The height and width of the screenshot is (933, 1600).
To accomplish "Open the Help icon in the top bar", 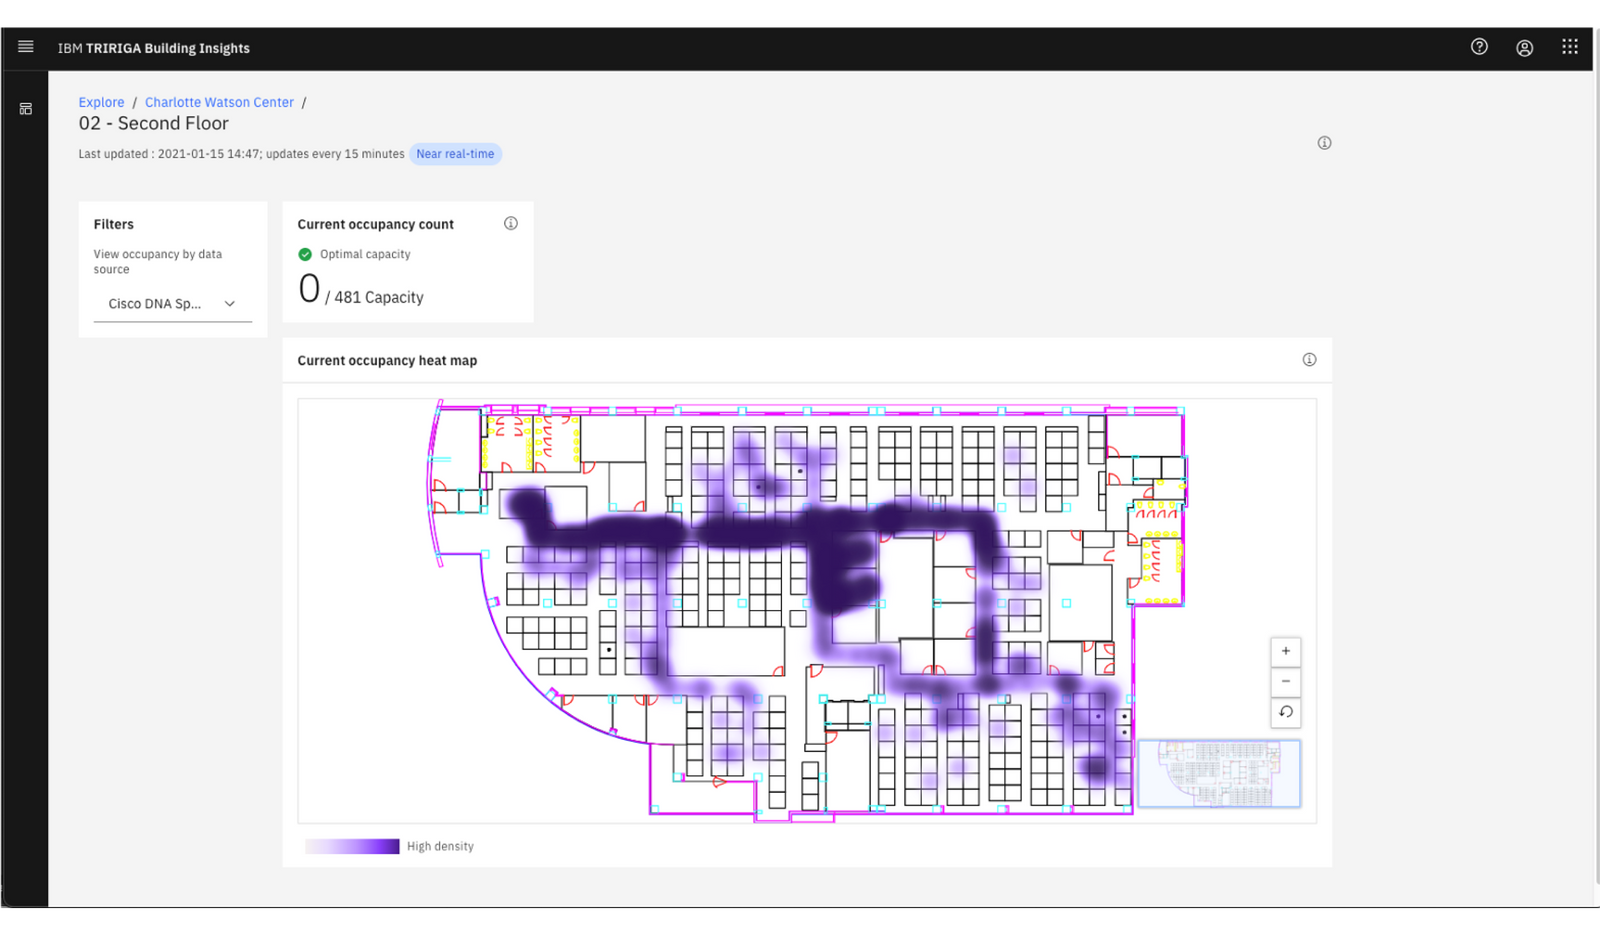I will pyautogui.click(x=1479, y=46).
